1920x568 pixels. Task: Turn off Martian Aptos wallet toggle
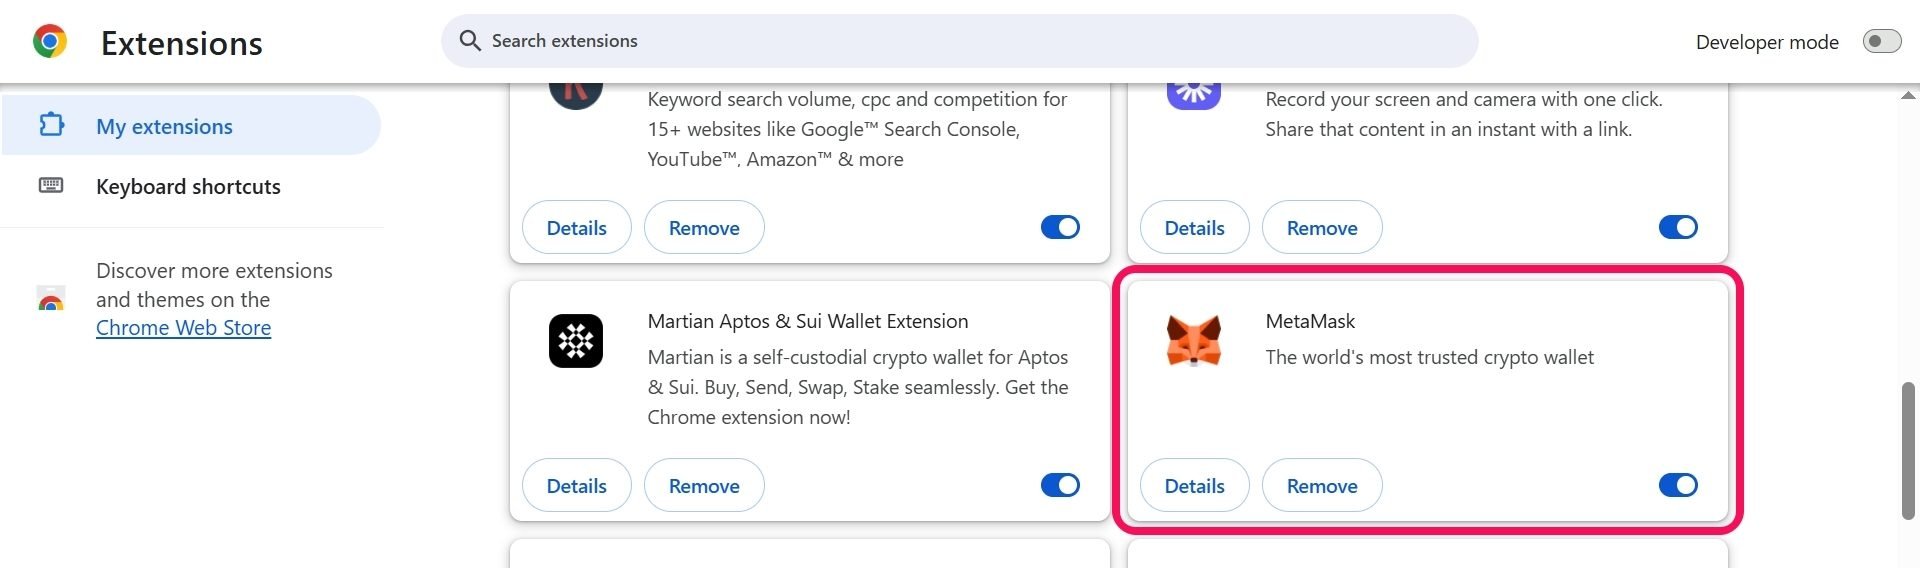[1060, 485]
